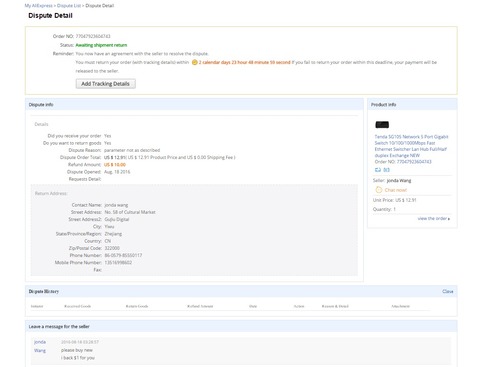Click the Dispute History header
Screen dimensions: 480x367
point(44,291)
